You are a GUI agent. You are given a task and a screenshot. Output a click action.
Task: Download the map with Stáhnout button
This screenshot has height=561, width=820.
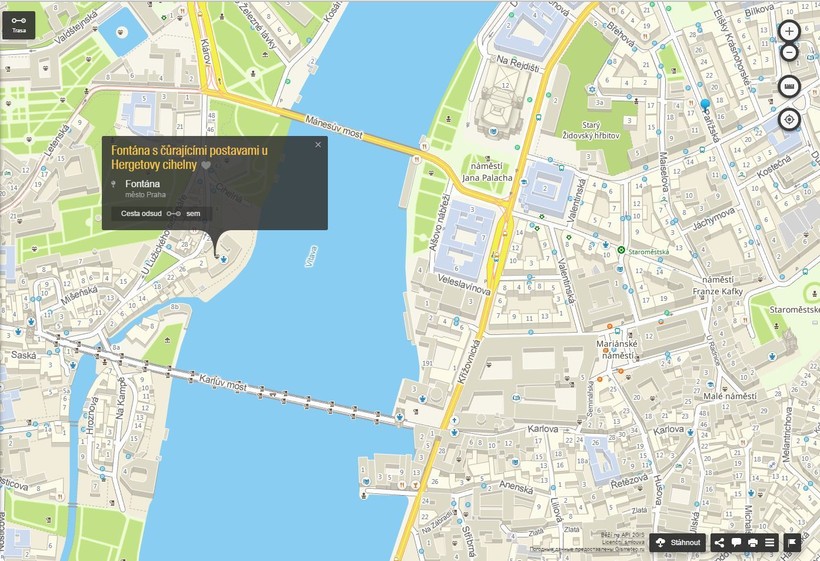click(x=677, y=543)
